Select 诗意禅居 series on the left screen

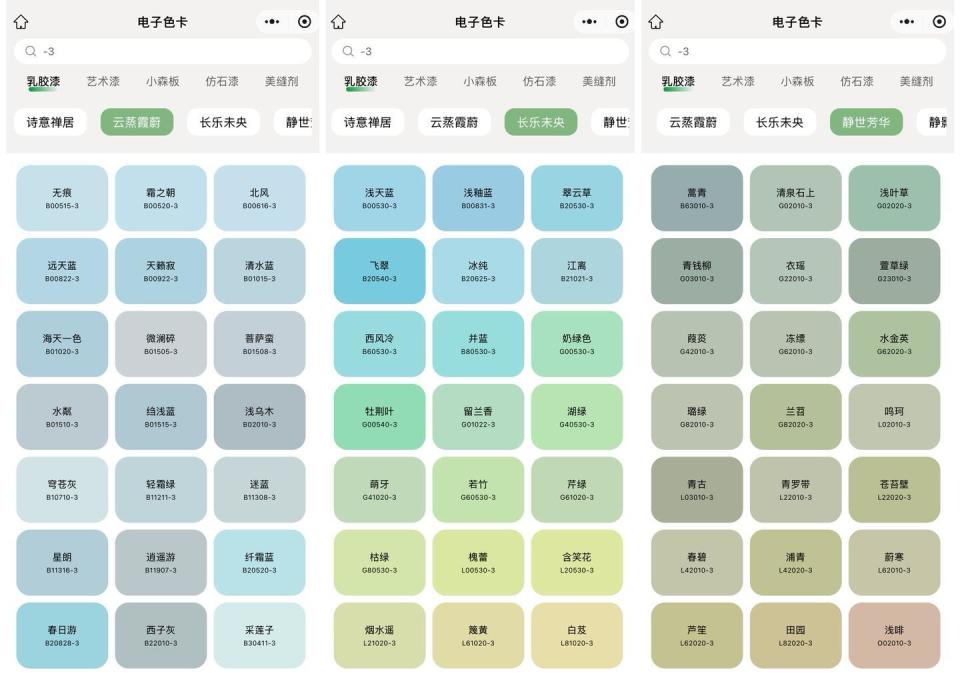50,122
